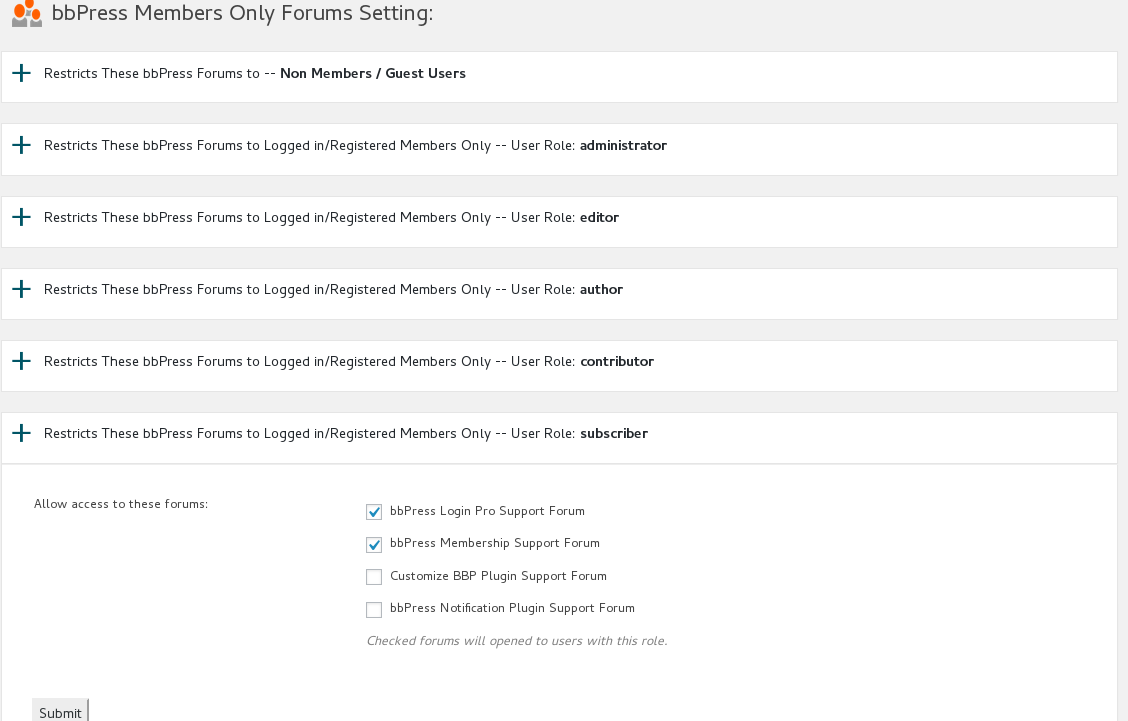
Task: Click the plus icon for administrator role
Action: coord(21,145)
